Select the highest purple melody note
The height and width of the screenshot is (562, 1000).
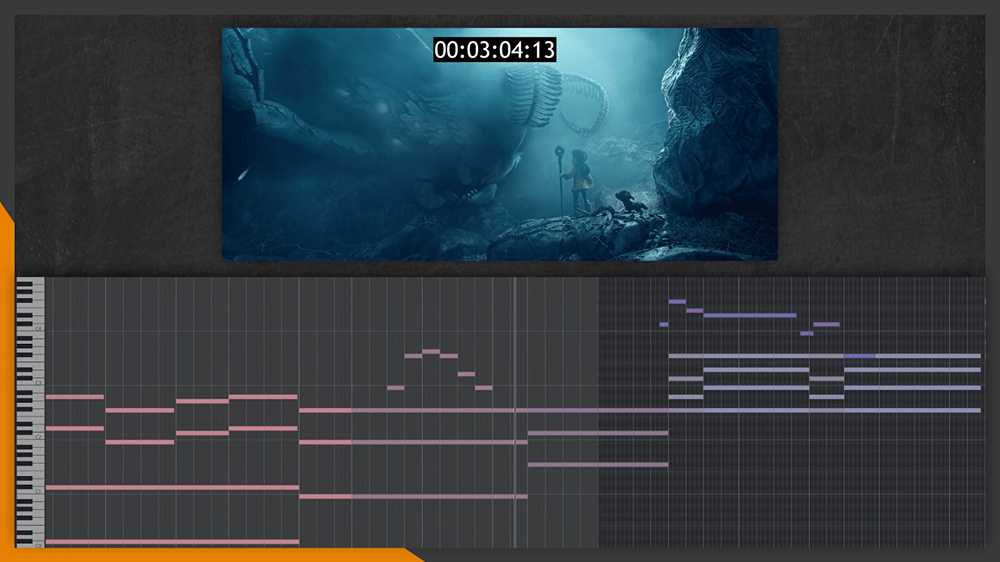click(677, 302)
